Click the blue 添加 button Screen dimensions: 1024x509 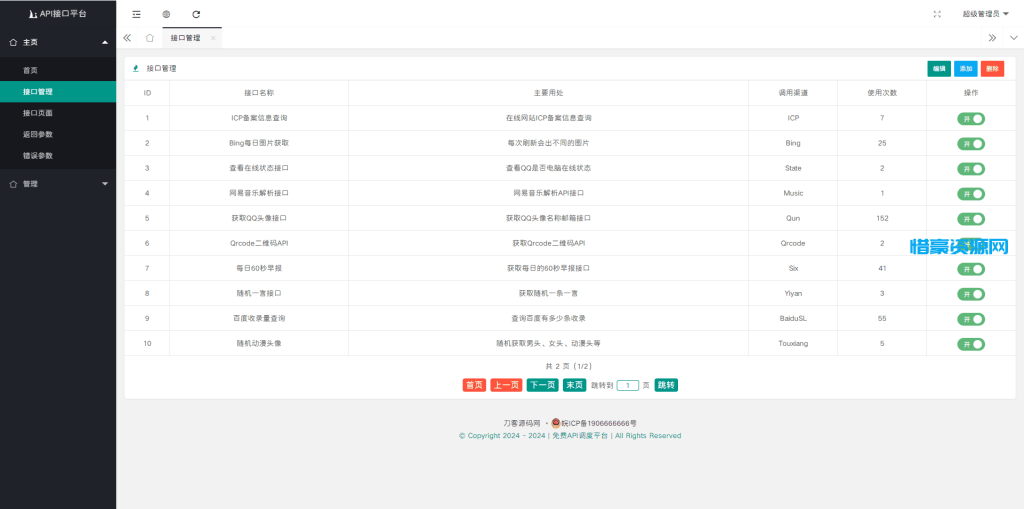[965, 69]
